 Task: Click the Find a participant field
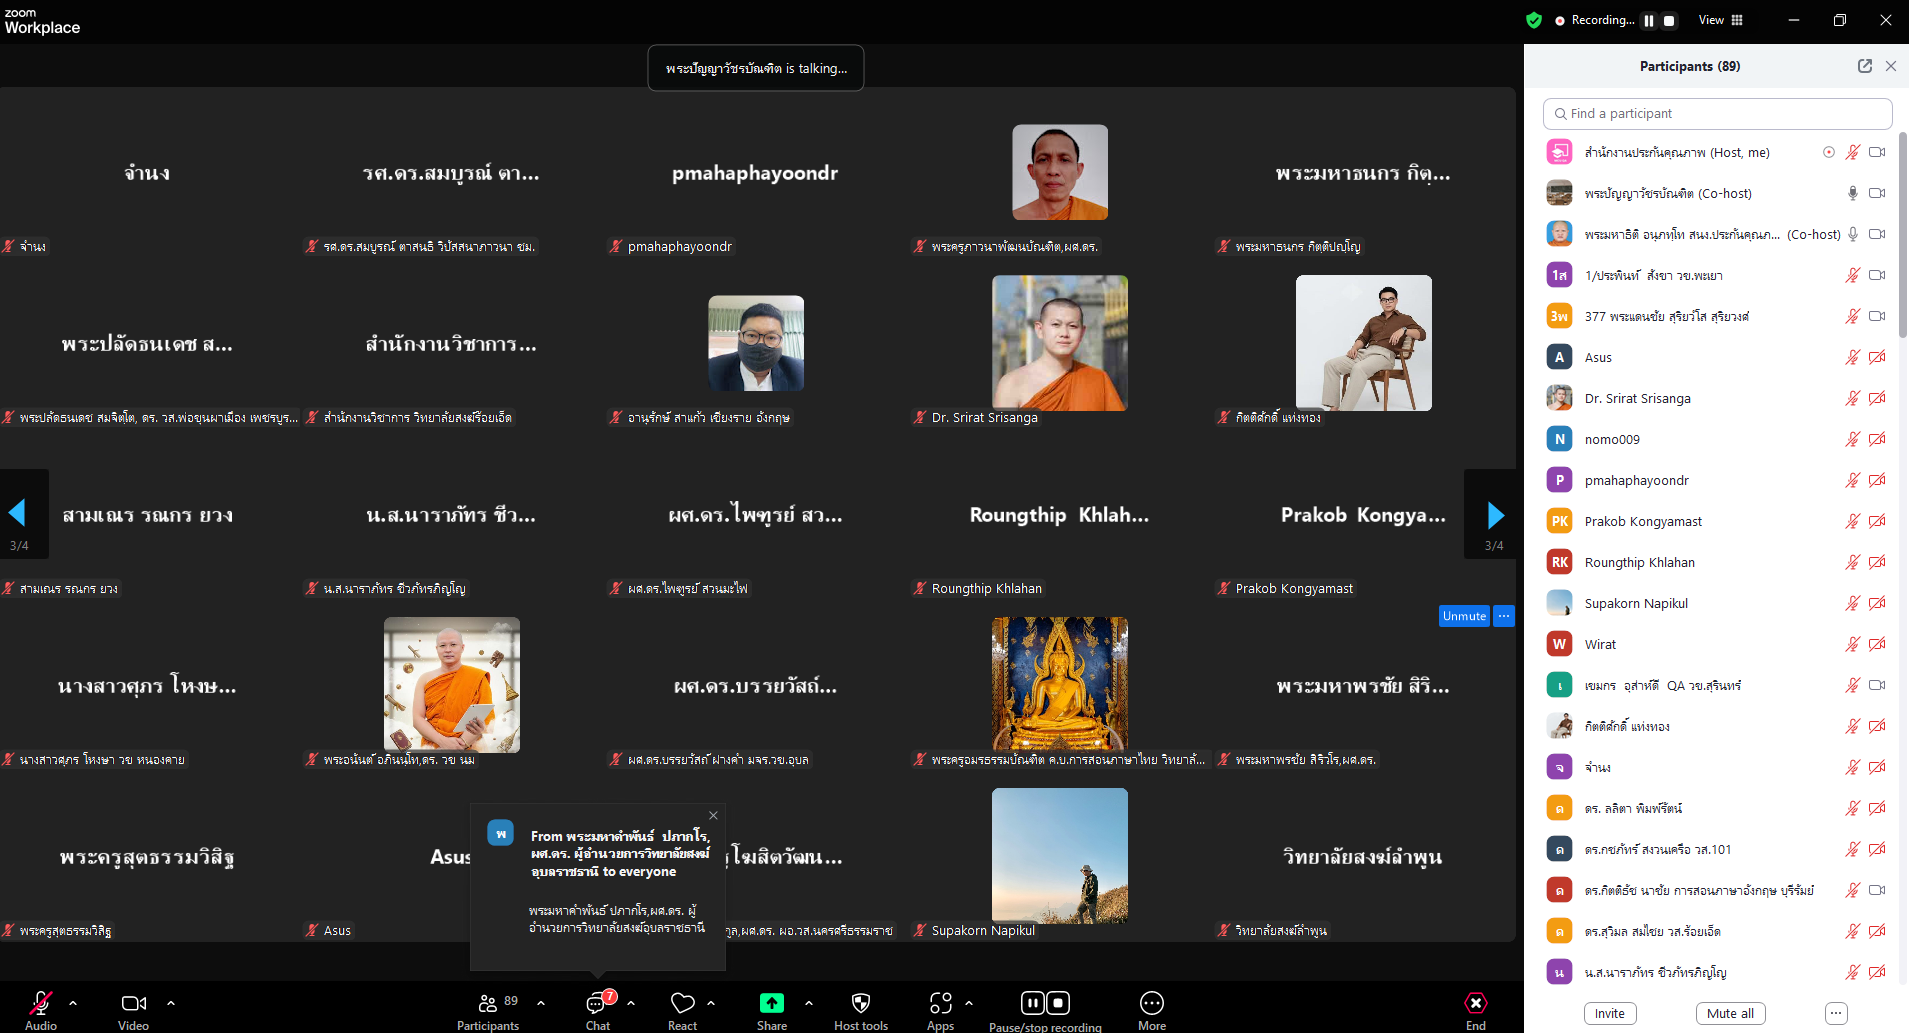coord(1717,114)
